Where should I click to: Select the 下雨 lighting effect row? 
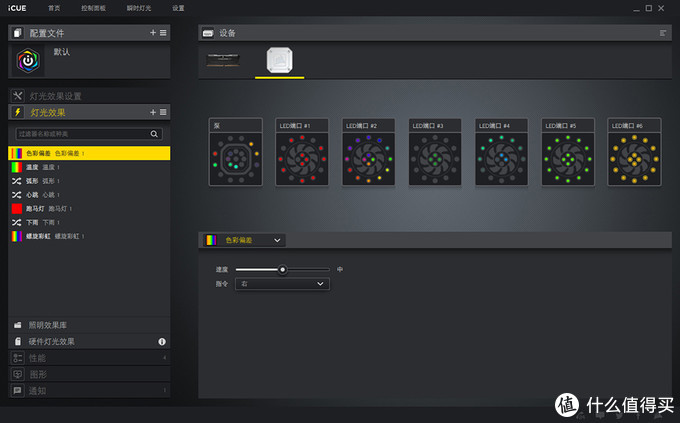tap(89, 223)
